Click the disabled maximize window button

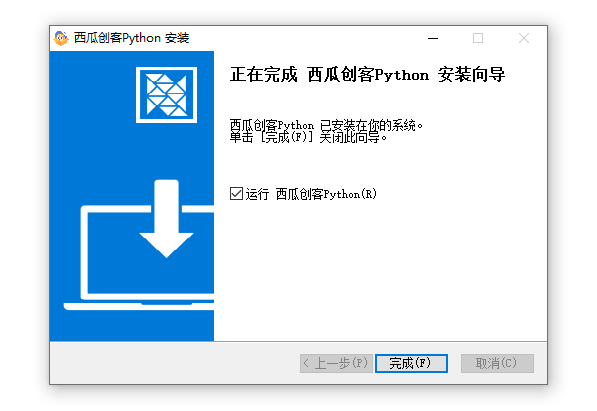(478, 38)
